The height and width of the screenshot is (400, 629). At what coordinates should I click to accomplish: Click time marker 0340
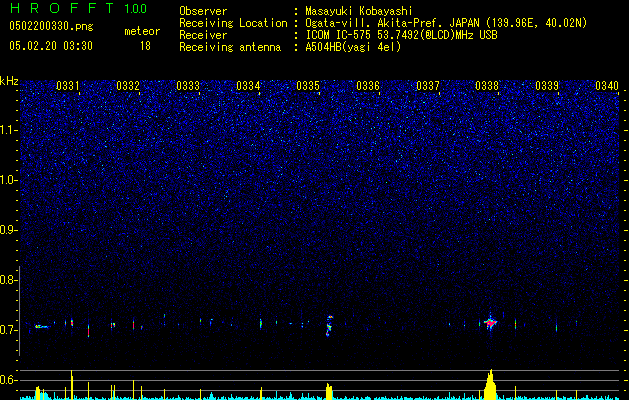[x=607, y=85]
